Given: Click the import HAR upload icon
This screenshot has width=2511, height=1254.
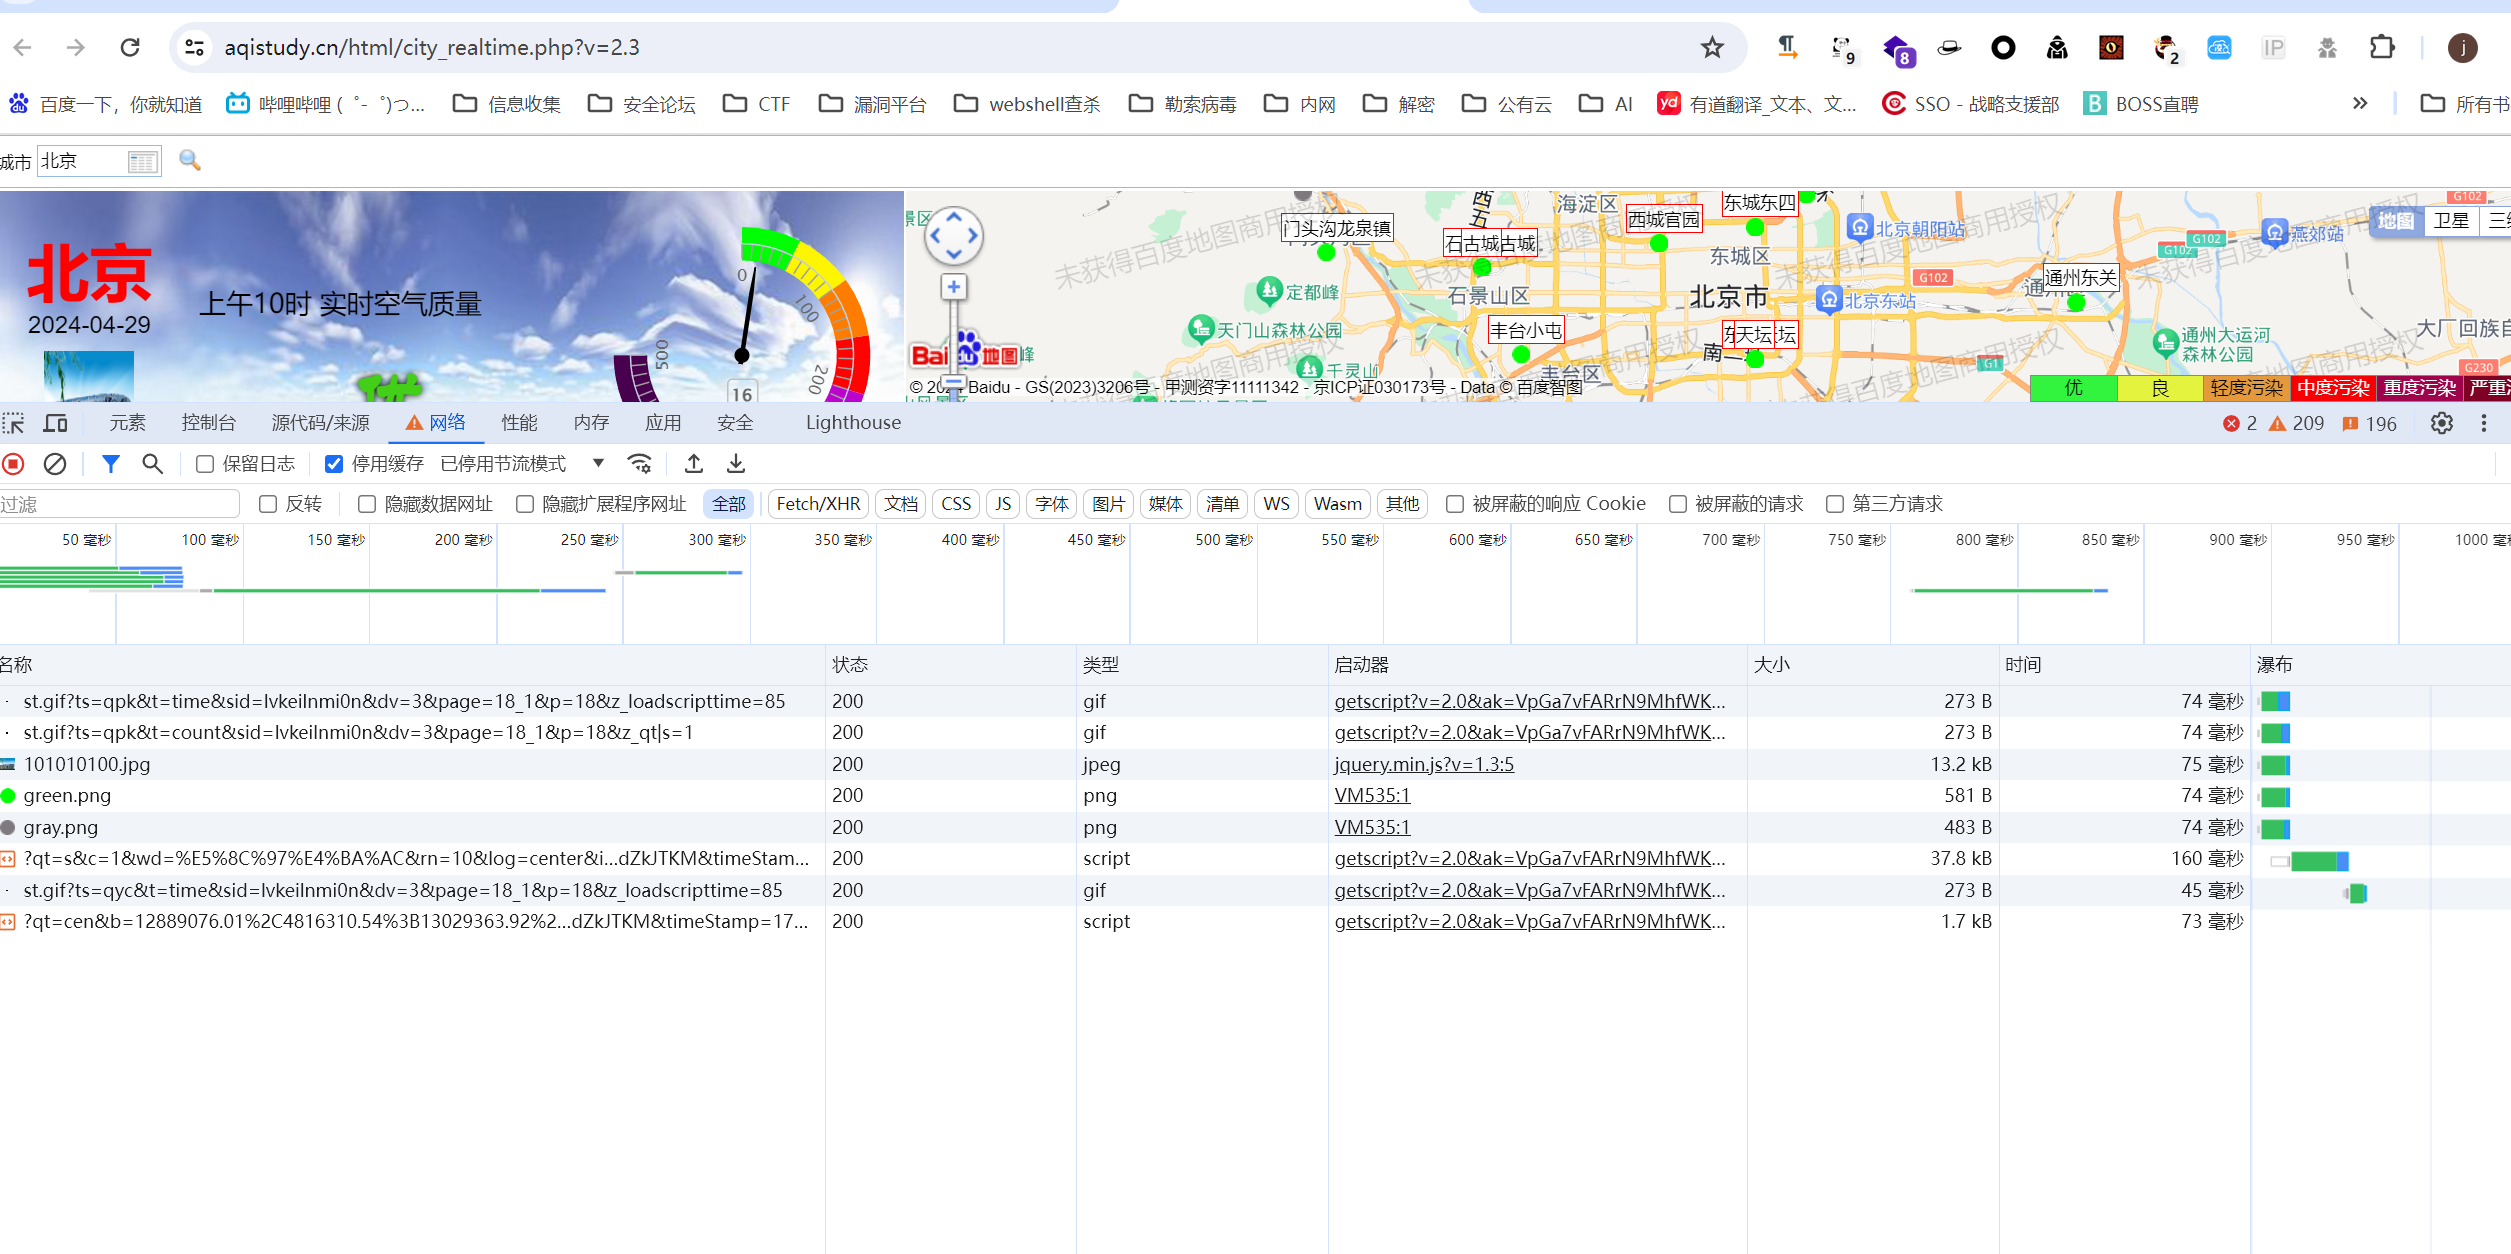Looking at the screenshot, I should (694, 463).
